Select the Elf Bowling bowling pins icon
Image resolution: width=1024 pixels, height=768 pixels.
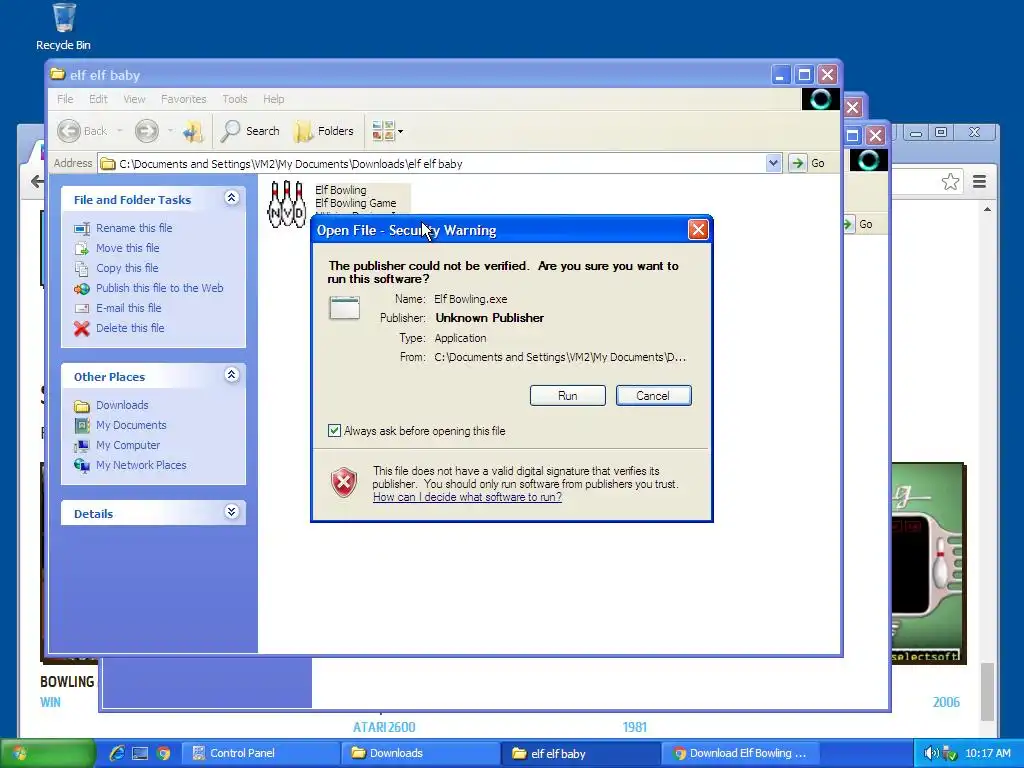tap(287, 204)
